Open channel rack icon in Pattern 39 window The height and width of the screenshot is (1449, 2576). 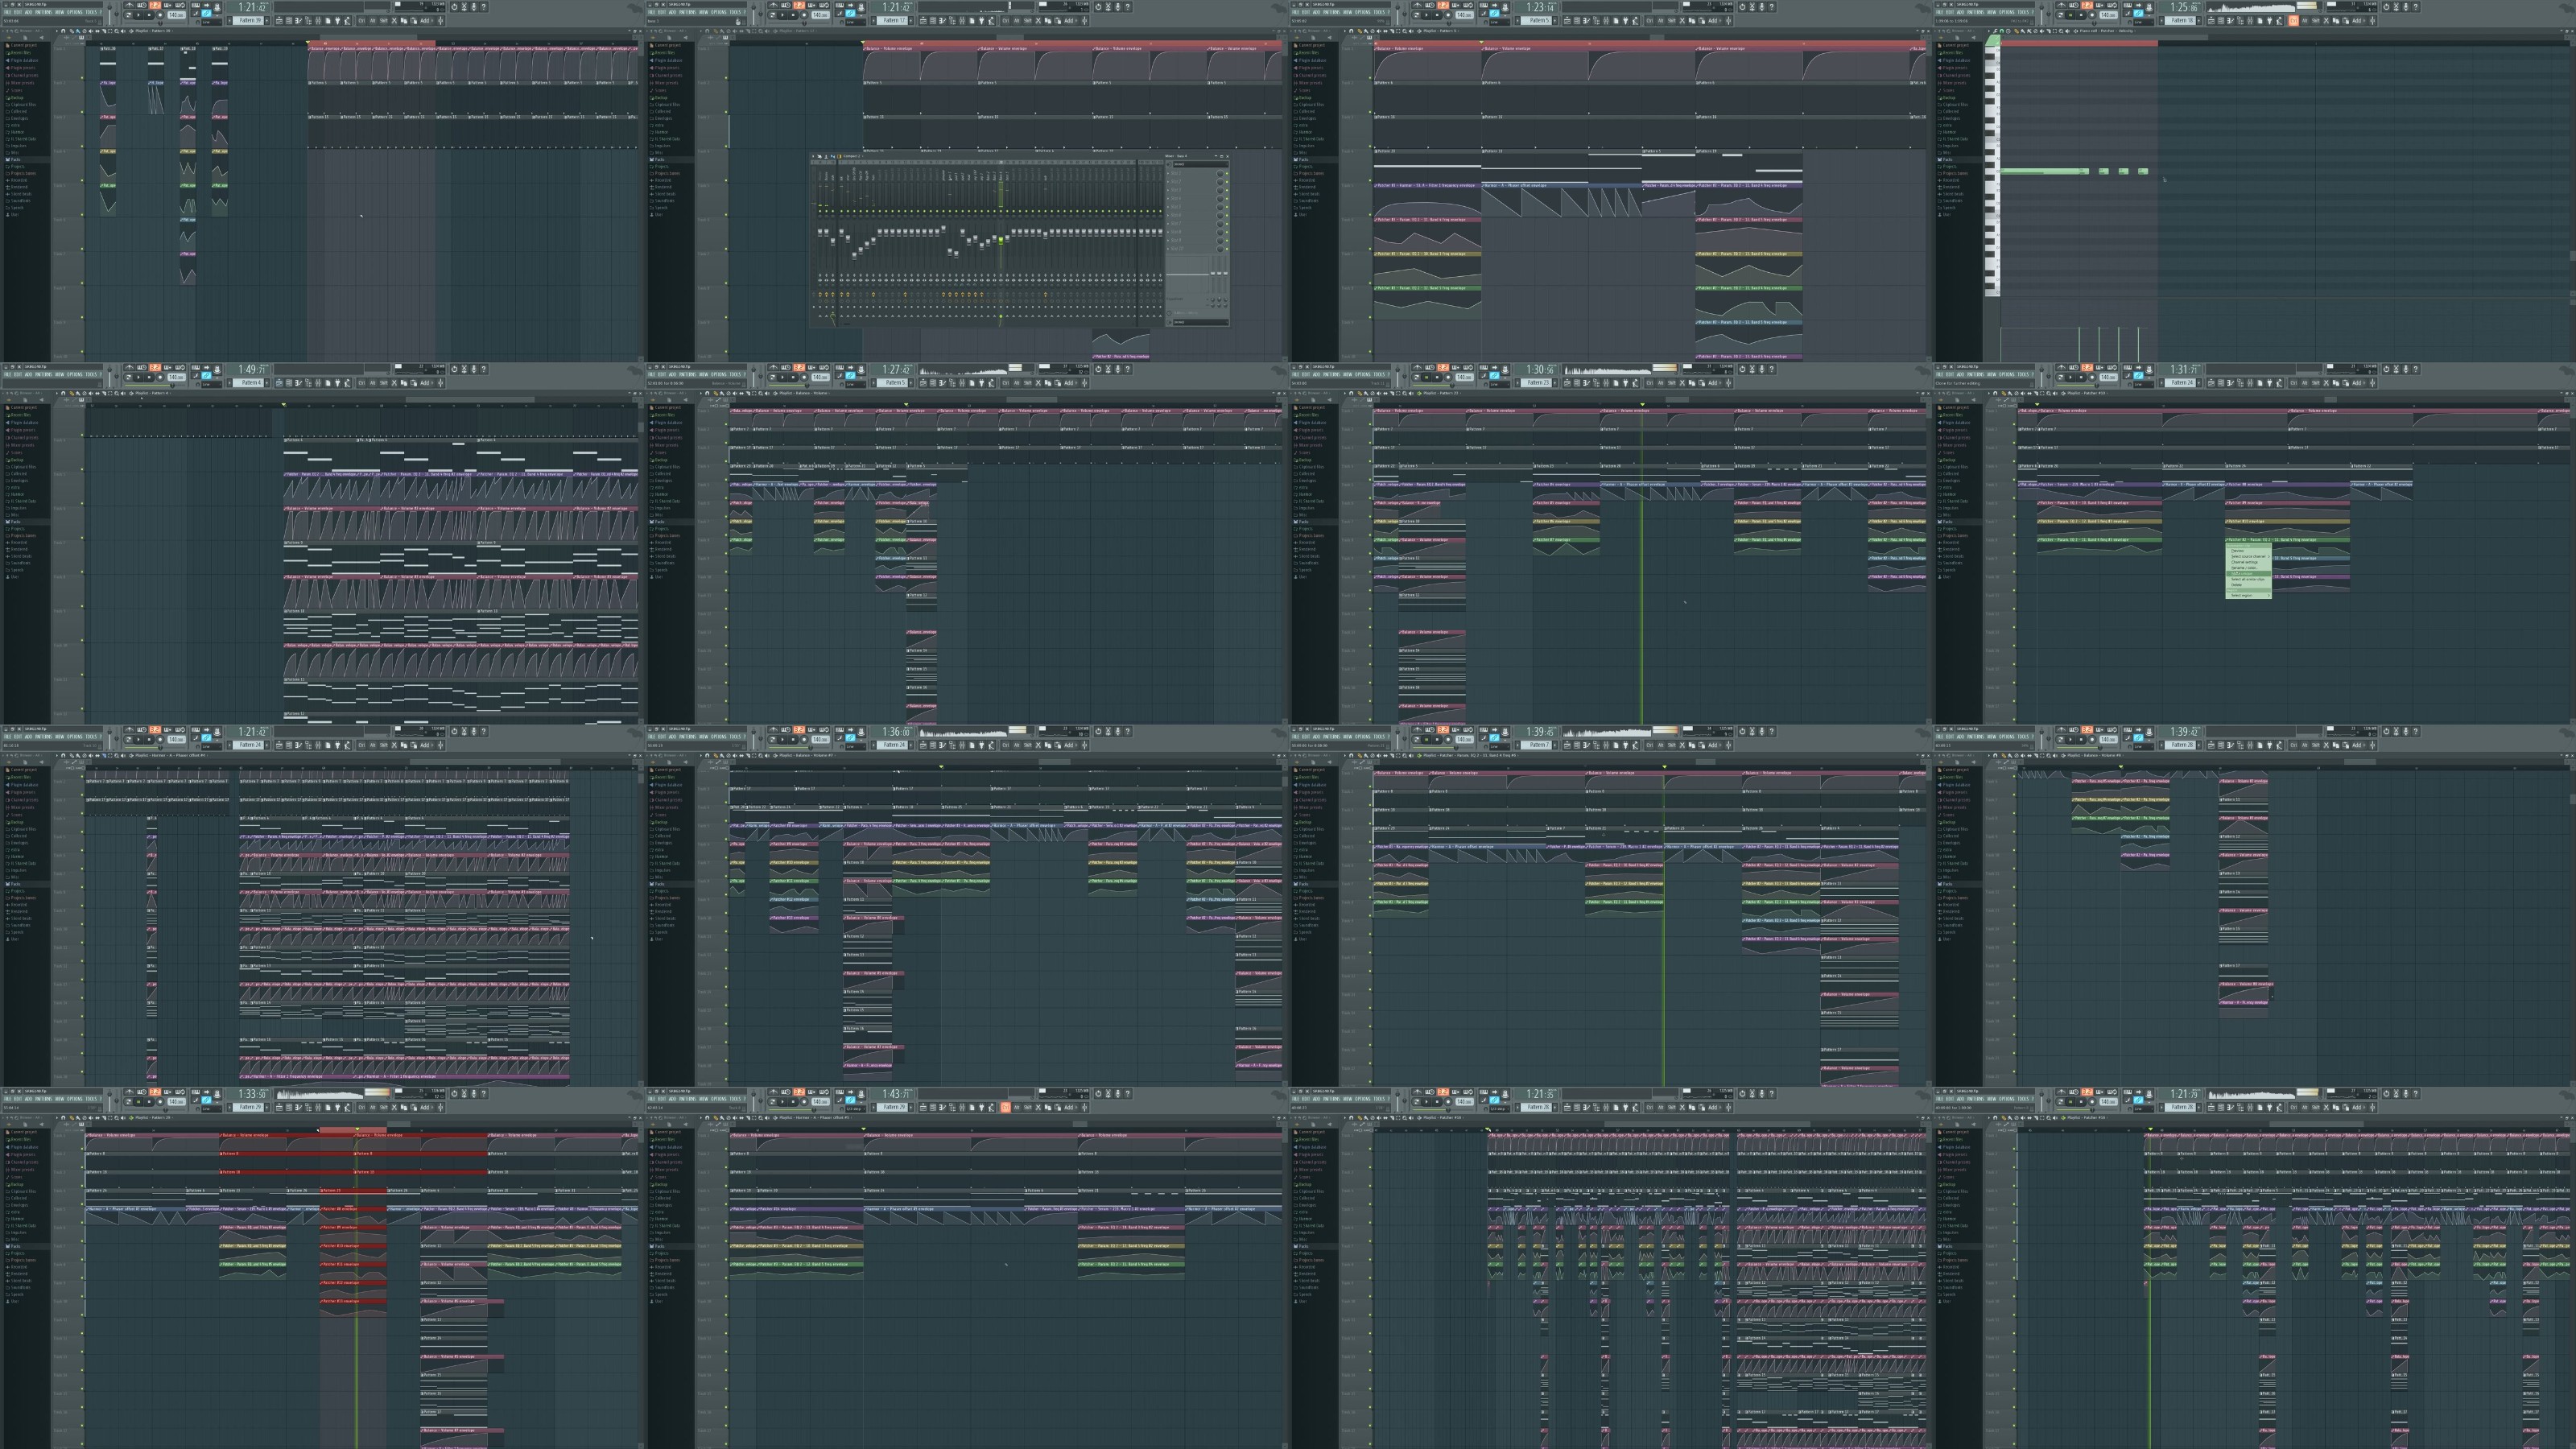click(x=289, y=21)
